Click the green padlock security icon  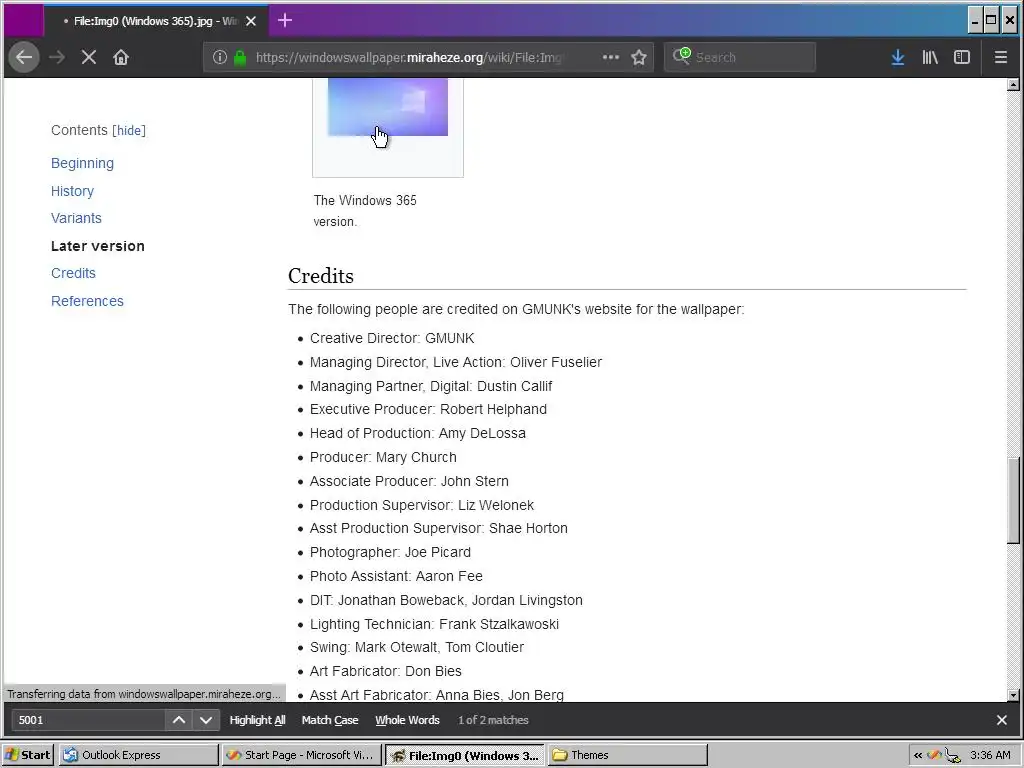tap(240, 57)
